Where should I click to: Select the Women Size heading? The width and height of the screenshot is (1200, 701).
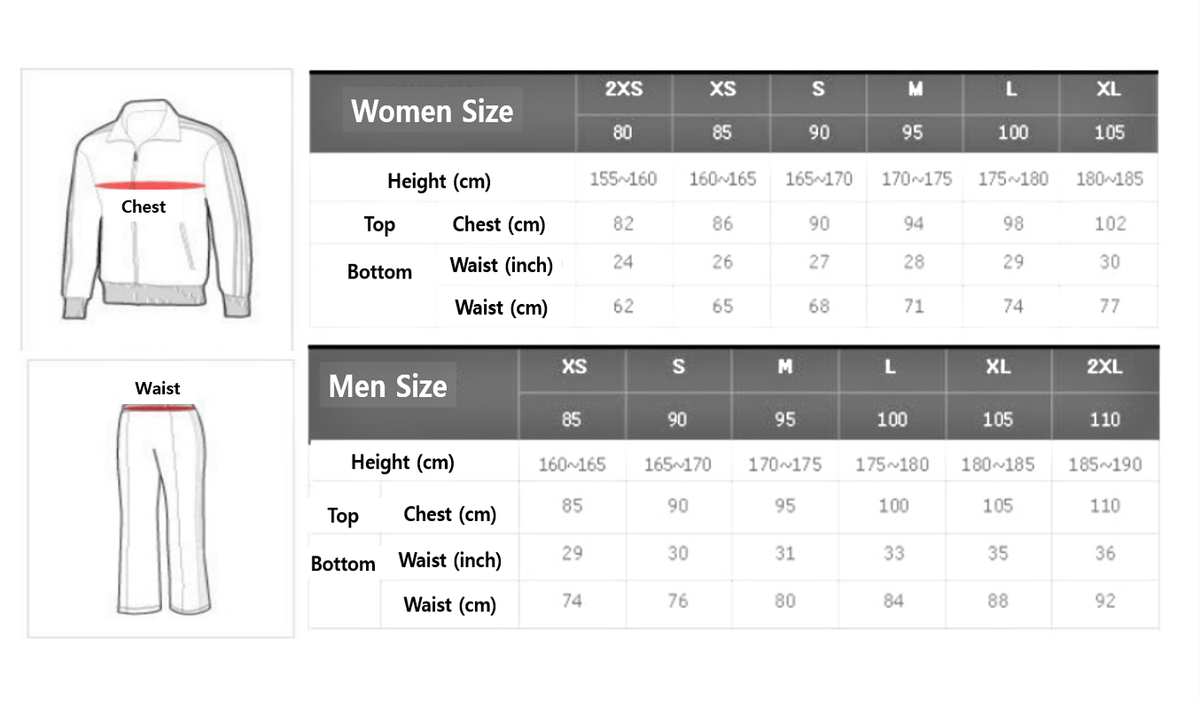coord(432,111)
